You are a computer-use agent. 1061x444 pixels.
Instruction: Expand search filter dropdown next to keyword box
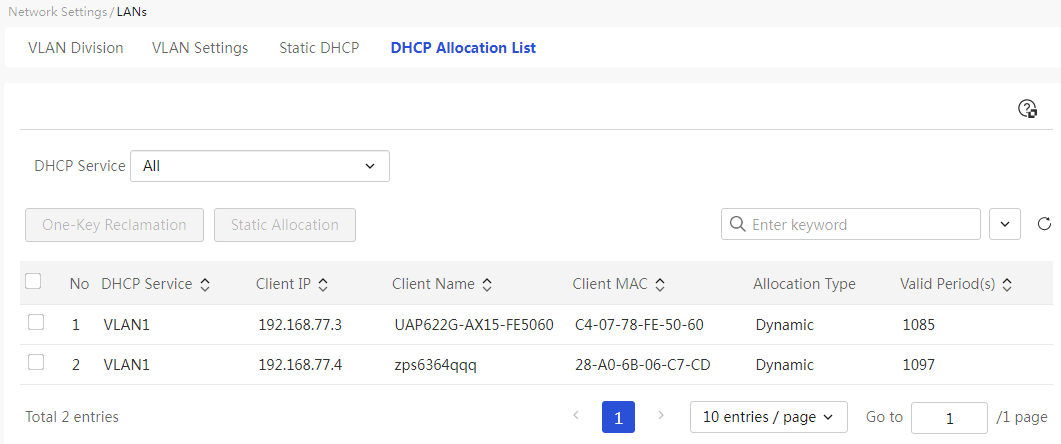1004,224
